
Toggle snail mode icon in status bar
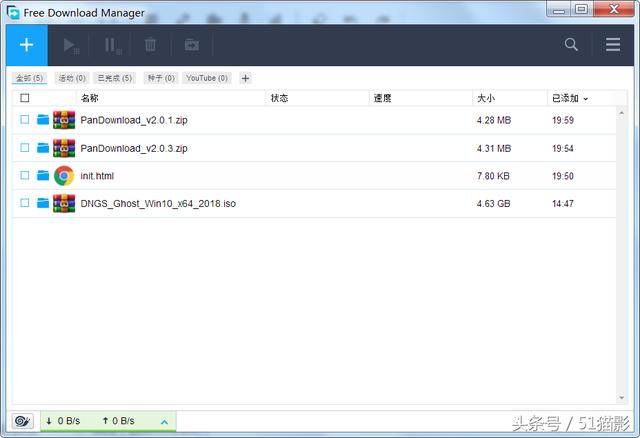pyautogui.click(x=22, y=421)
